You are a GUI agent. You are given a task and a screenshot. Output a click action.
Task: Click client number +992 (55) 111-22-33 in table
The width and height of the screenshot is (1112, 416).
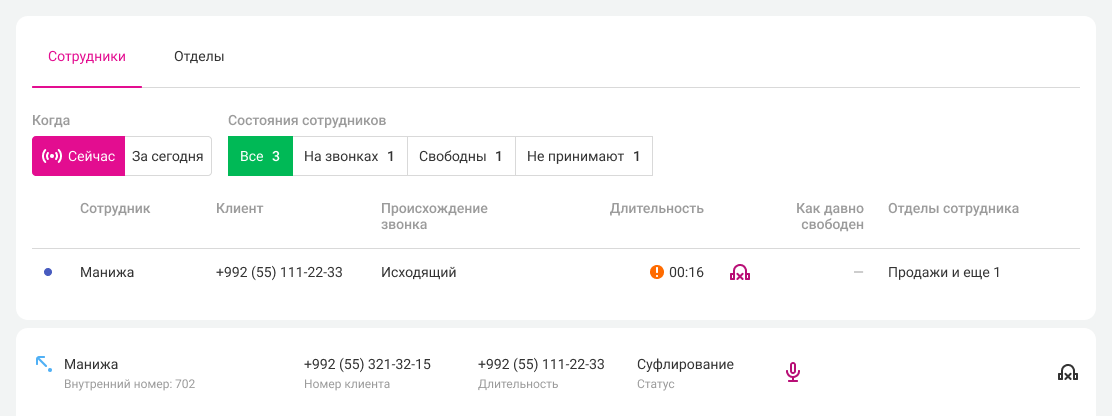[279, 272]
